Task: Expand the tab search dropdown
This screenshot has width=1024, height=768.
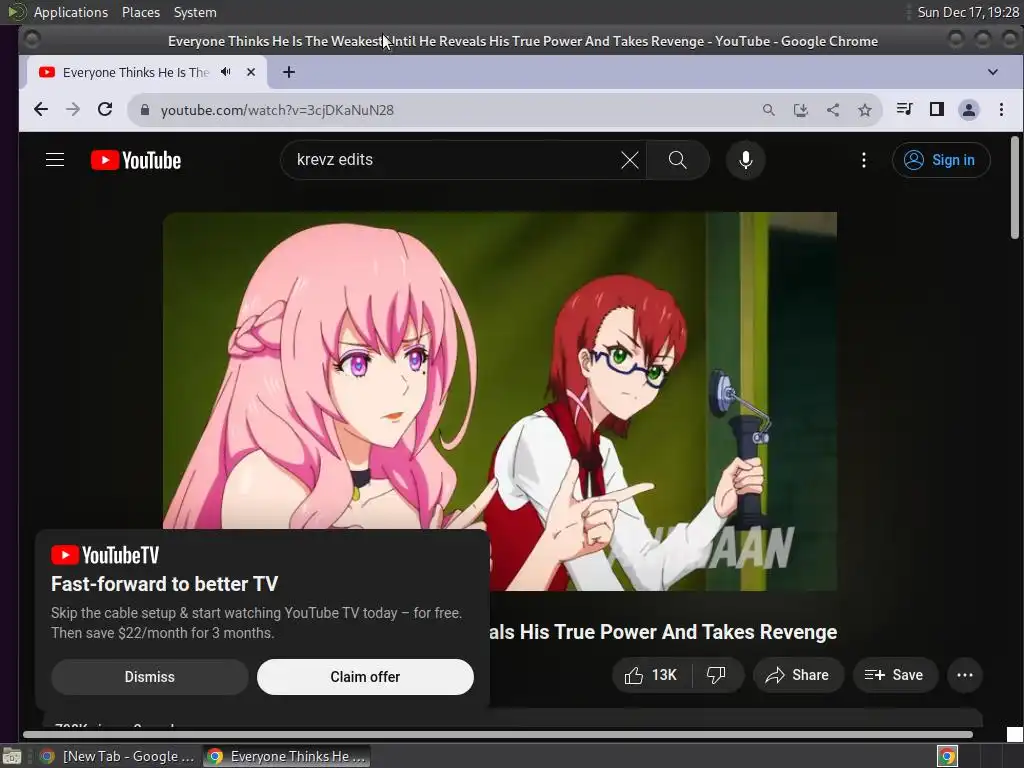Action: pos(993,72)
